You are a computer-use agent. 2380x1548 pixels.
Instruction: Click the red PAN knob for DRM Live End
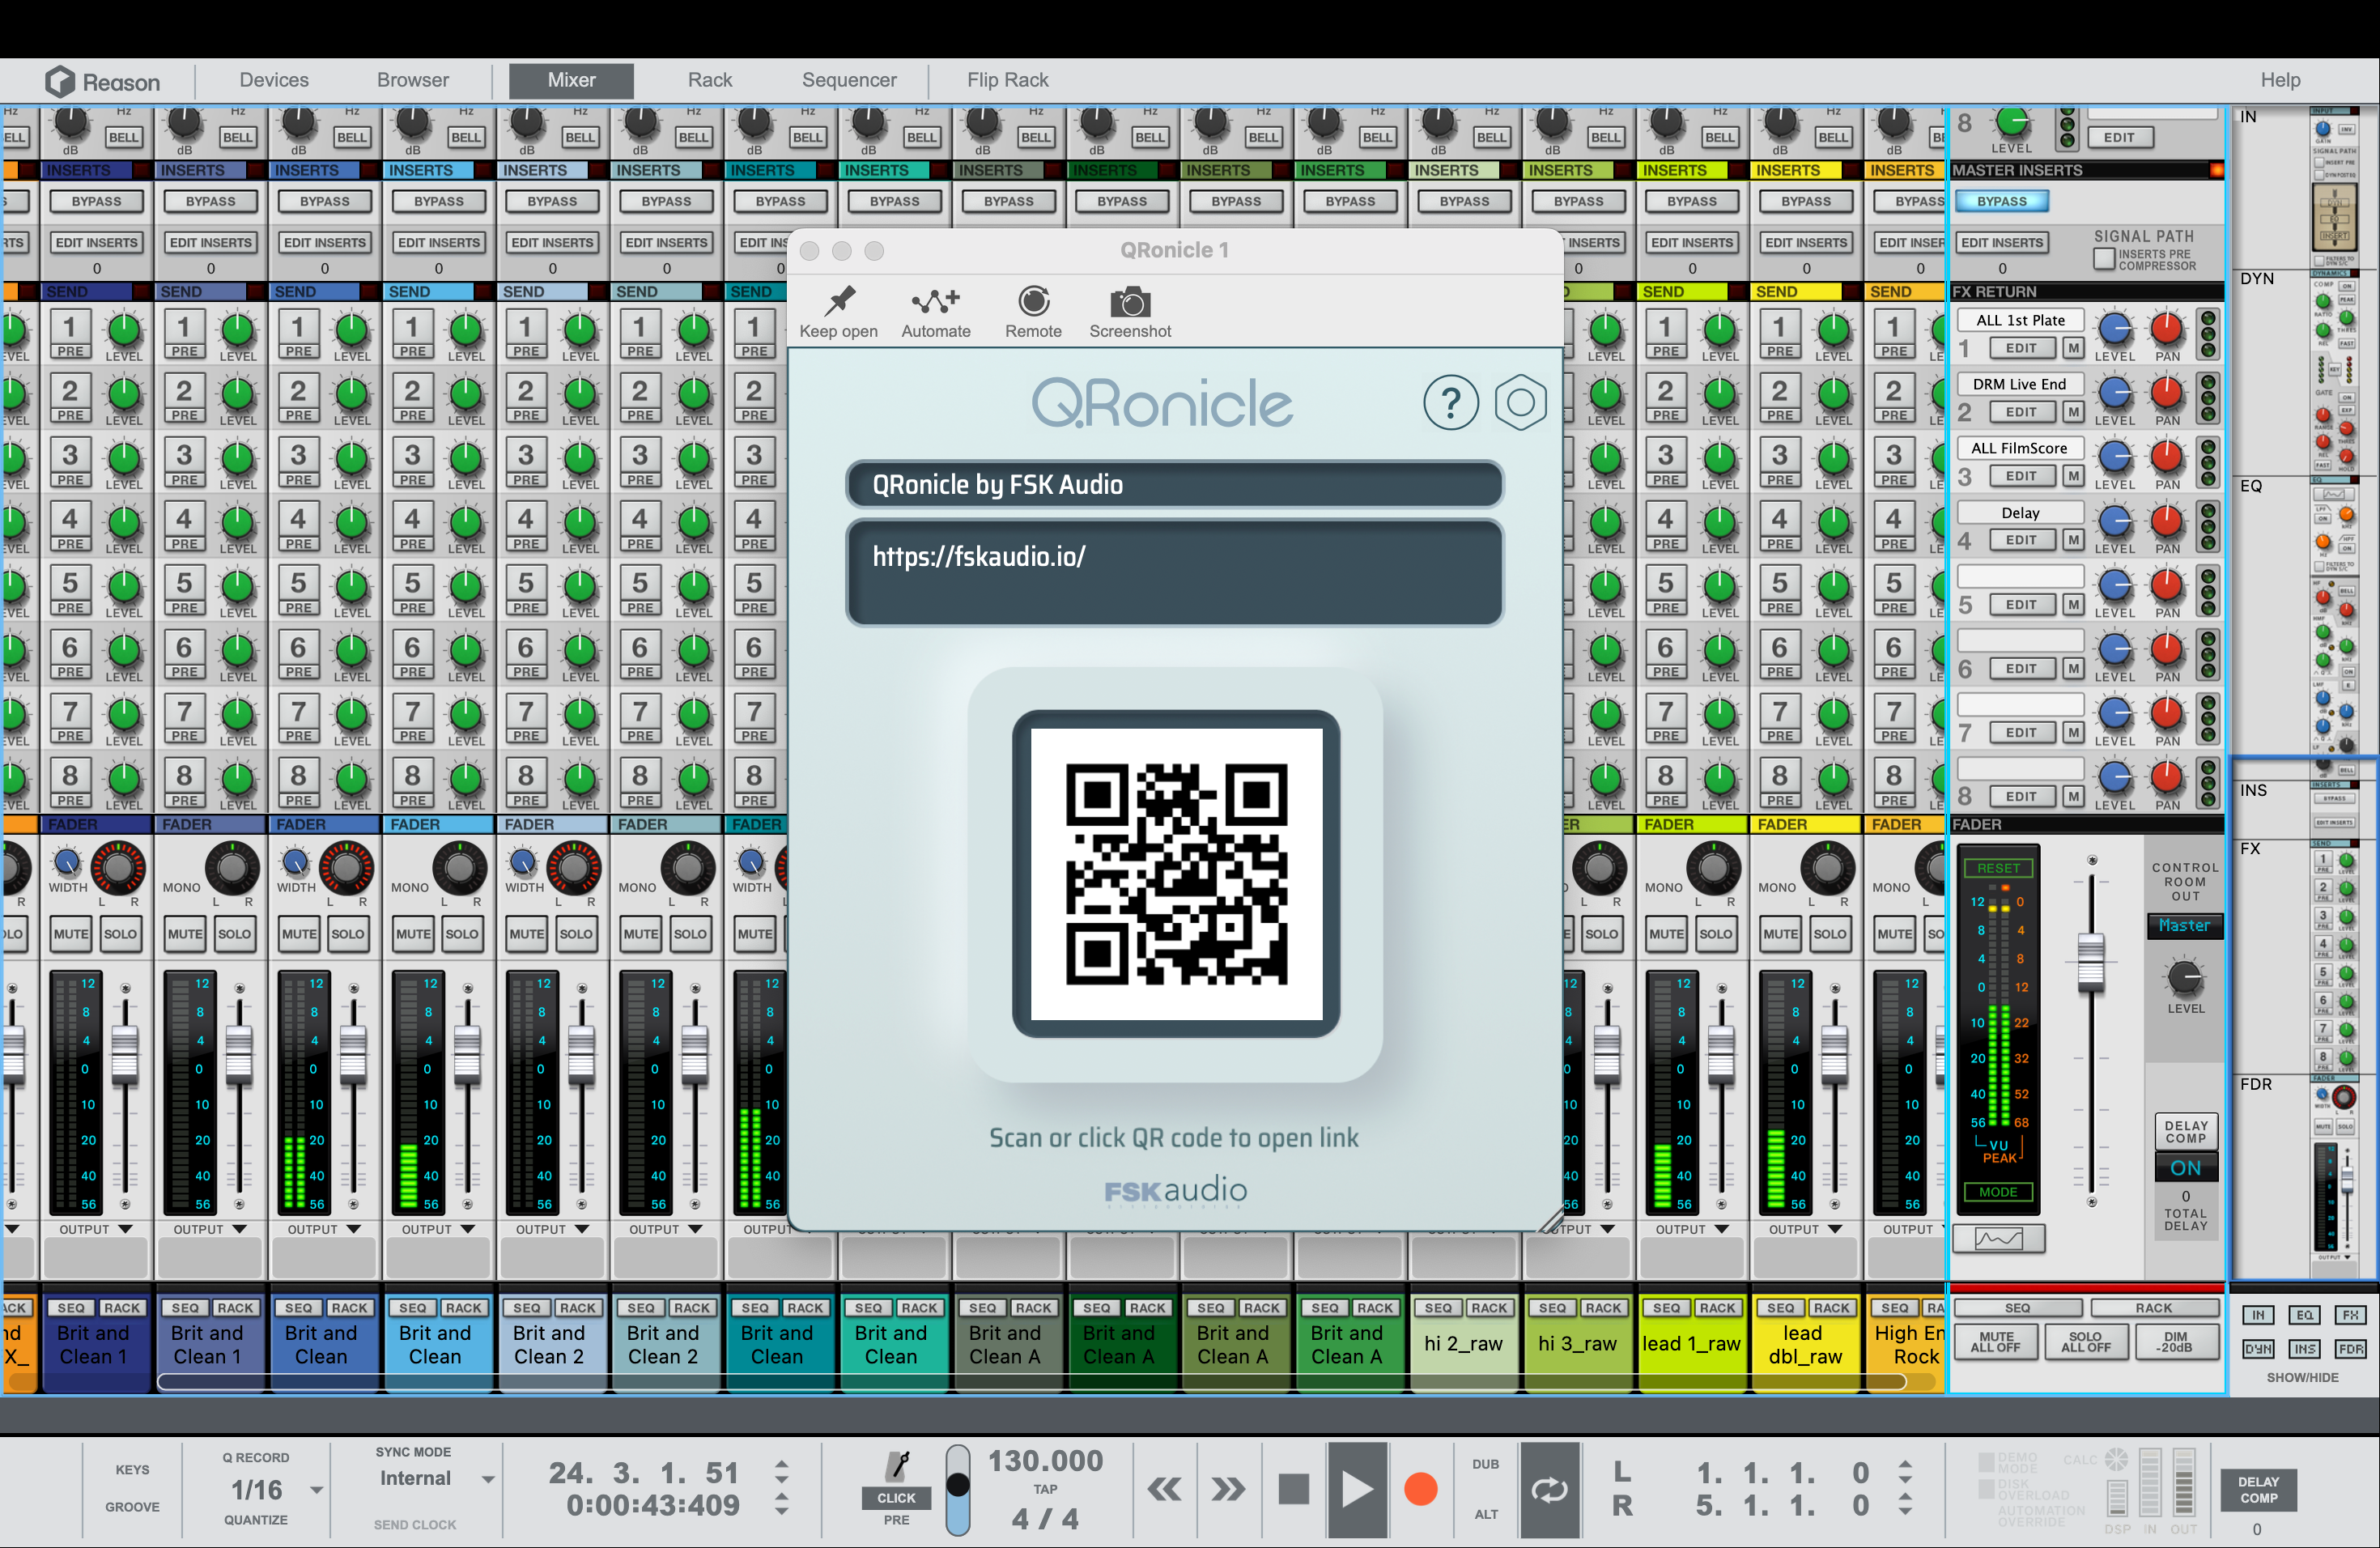(x=2166, y=392)
